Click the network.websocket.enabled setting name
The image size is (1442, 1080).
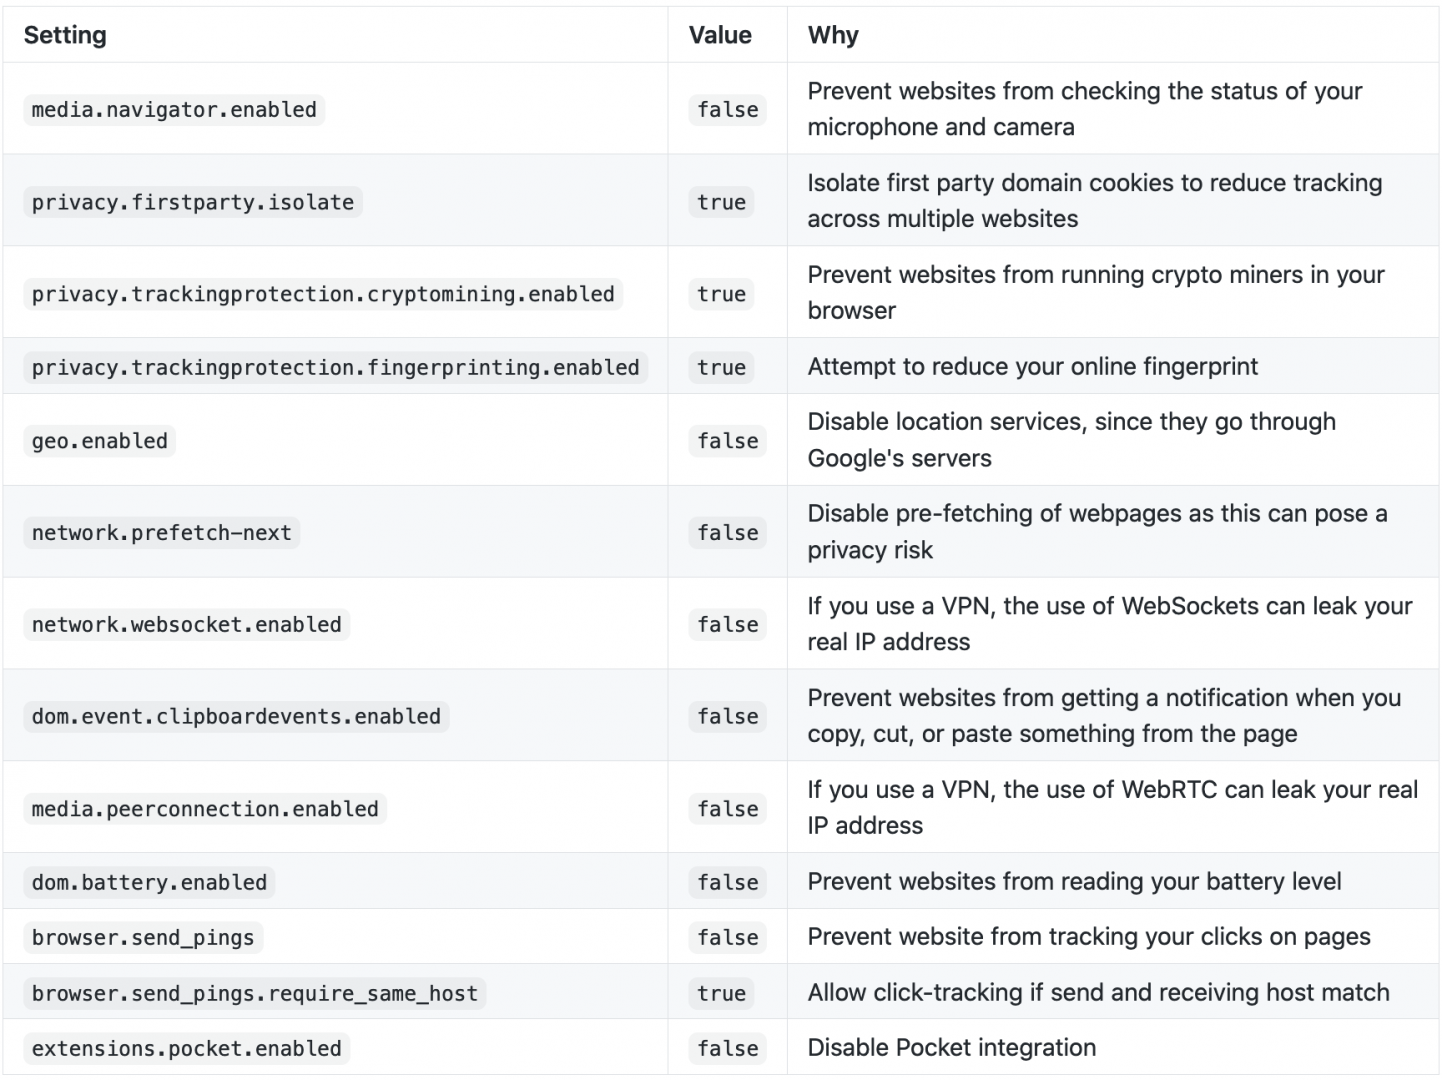[187, 625]
